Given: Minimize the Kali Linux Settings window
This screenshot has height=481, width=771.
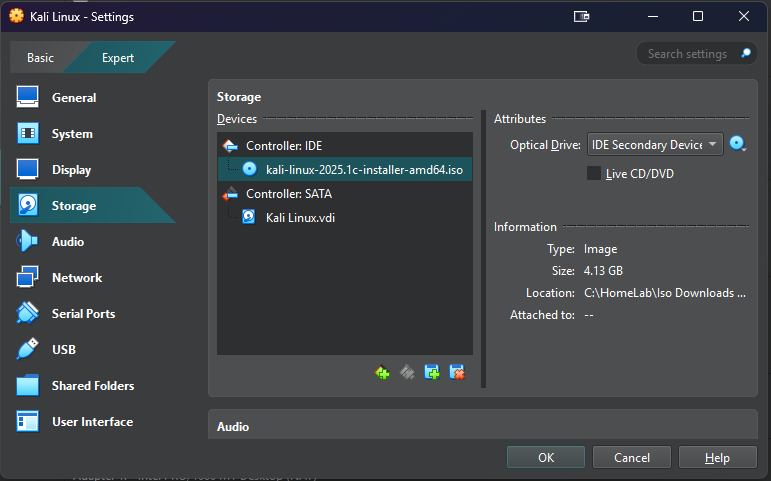Looking at the screenshot, I should pyautogui.click(x=653, y=16).
